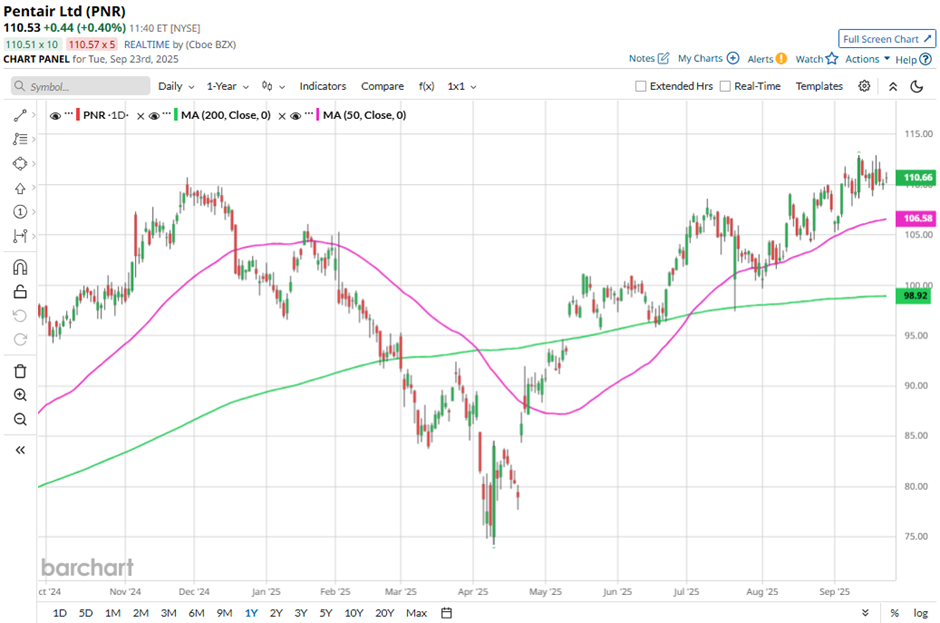Click the zoom out magnifier icon
940x623 pixels.
point(19,419)
